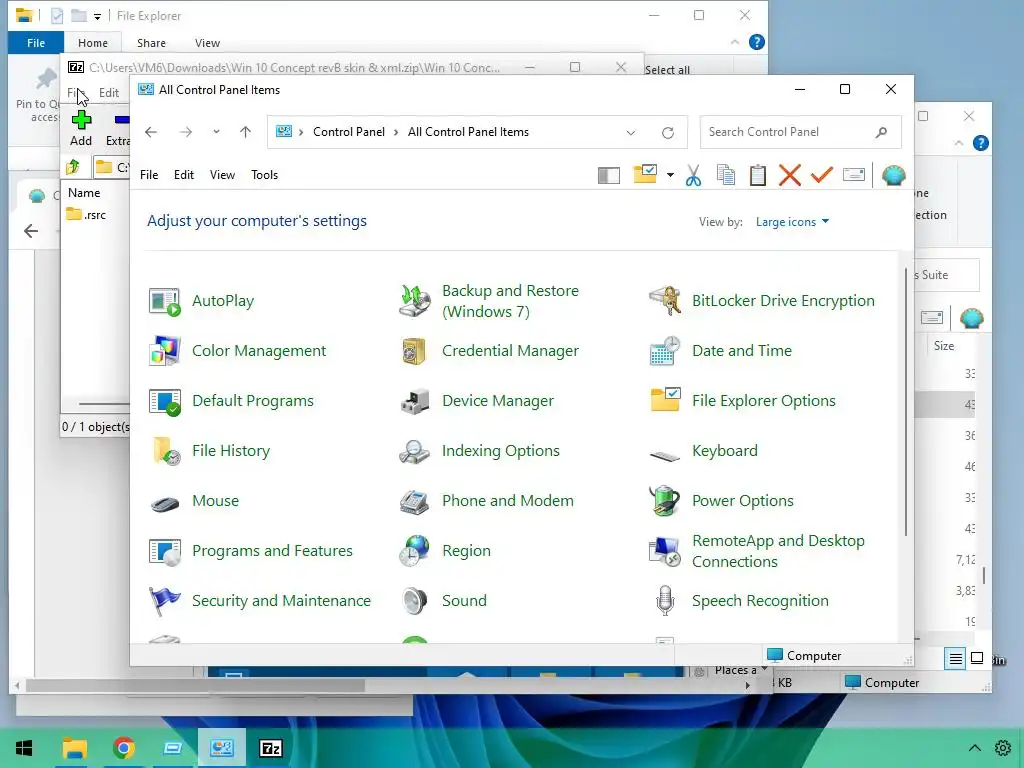Click the folder options toolbar icon
Viewport: 1024px width, 768px height.
click(x=645, y=174)
